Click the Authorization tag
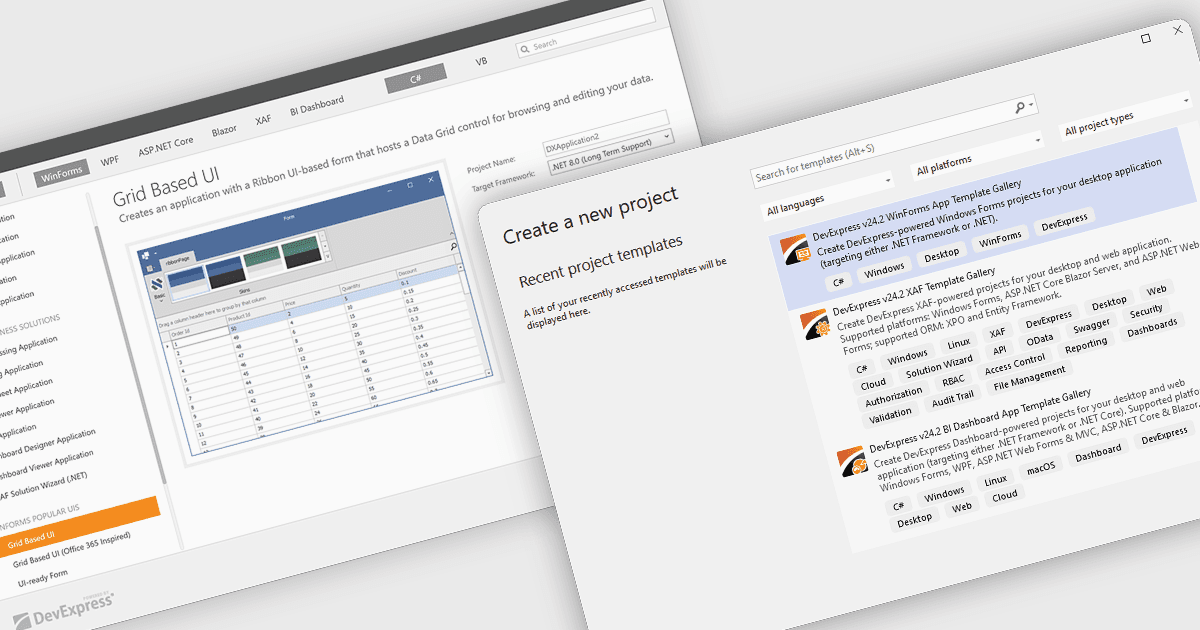This screenshot has width=1200, height=630. [894, 396]
